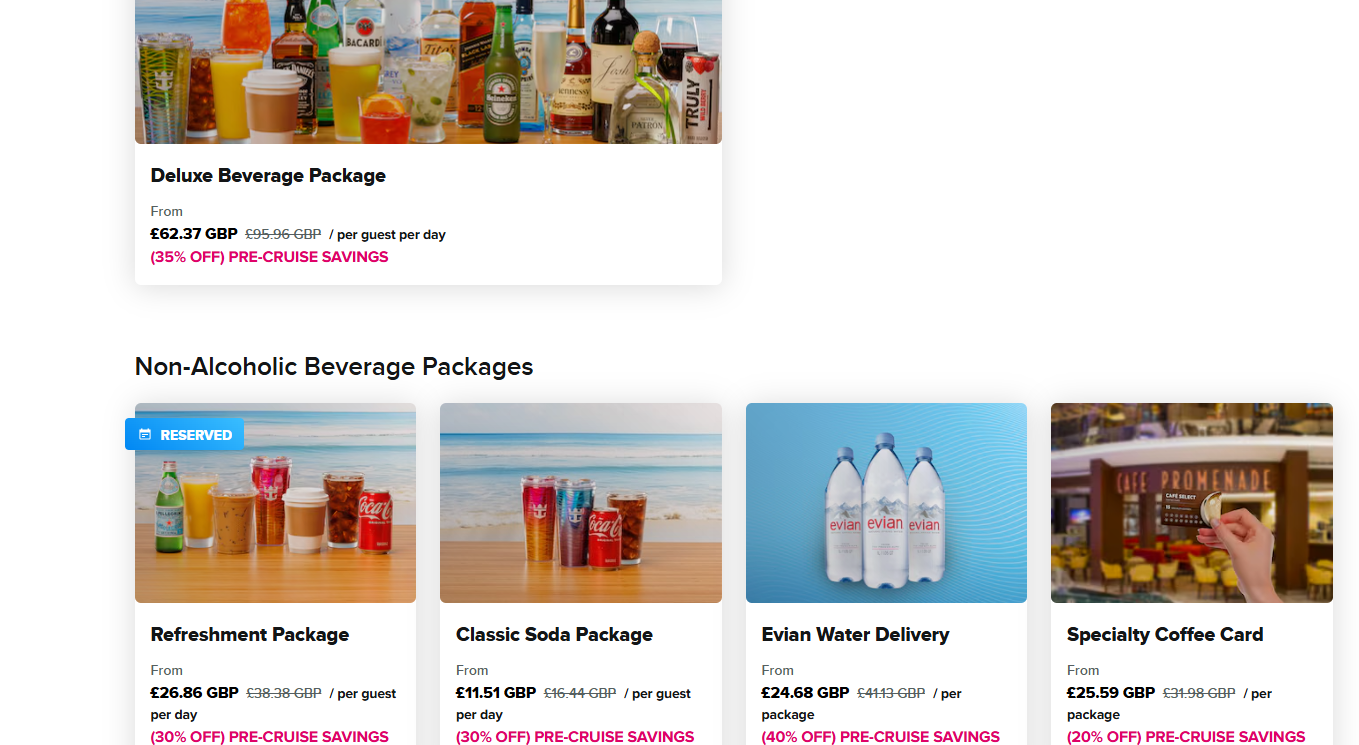
Task: Open the Deluxe Beverage Package title
Action: tap(268, 176)
